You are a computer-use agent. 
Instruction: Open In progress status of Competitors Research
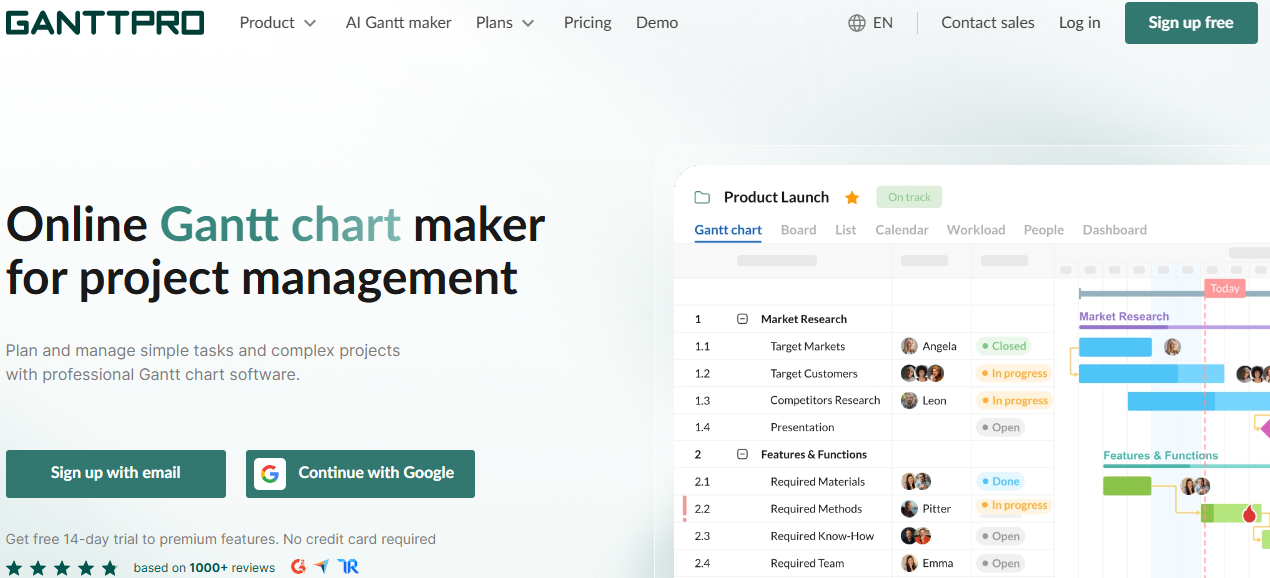1014,400
